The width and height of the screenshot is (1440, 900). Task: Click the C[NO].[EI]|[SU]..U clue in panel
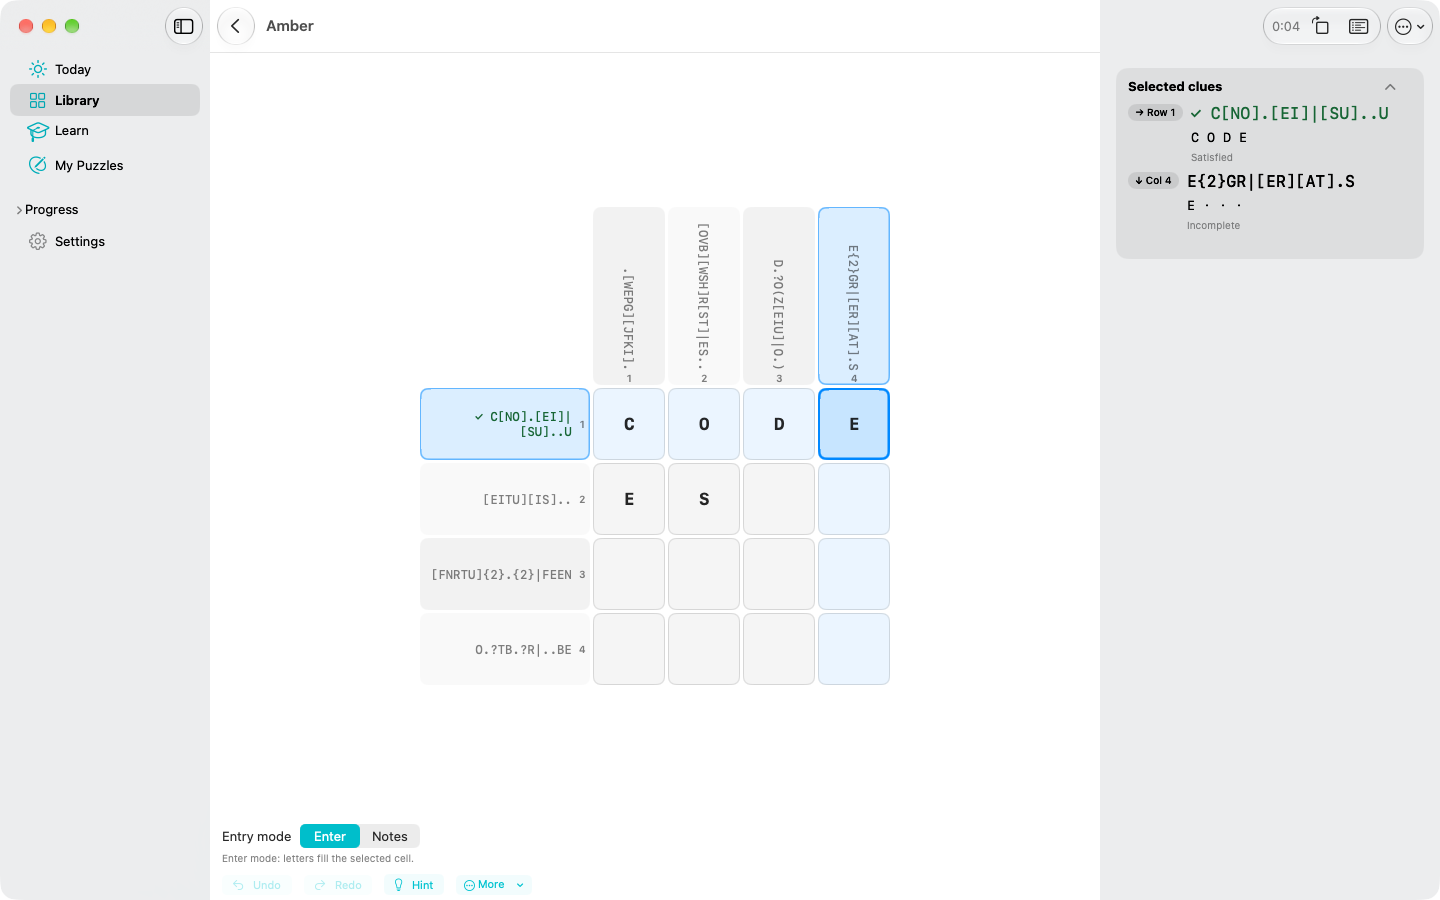click(1299, 113)
